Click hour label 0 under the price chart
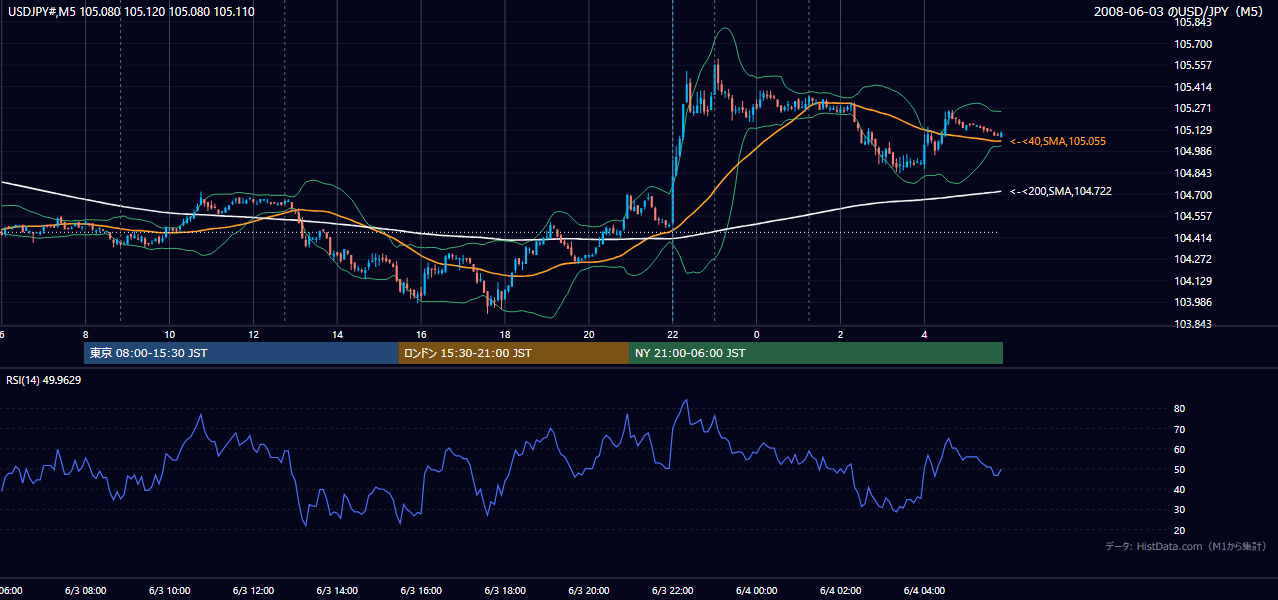This screenshot has width=1278, height=600. click(757, 335)
